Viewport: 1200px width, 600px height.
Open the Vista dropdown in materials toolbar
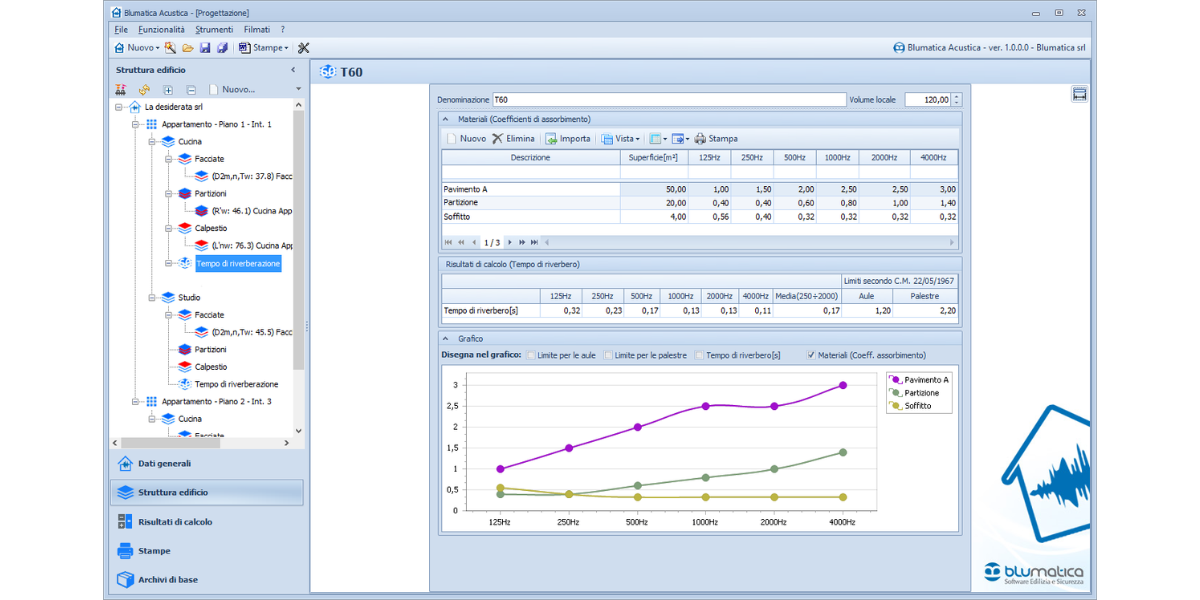tap(620, 139)
